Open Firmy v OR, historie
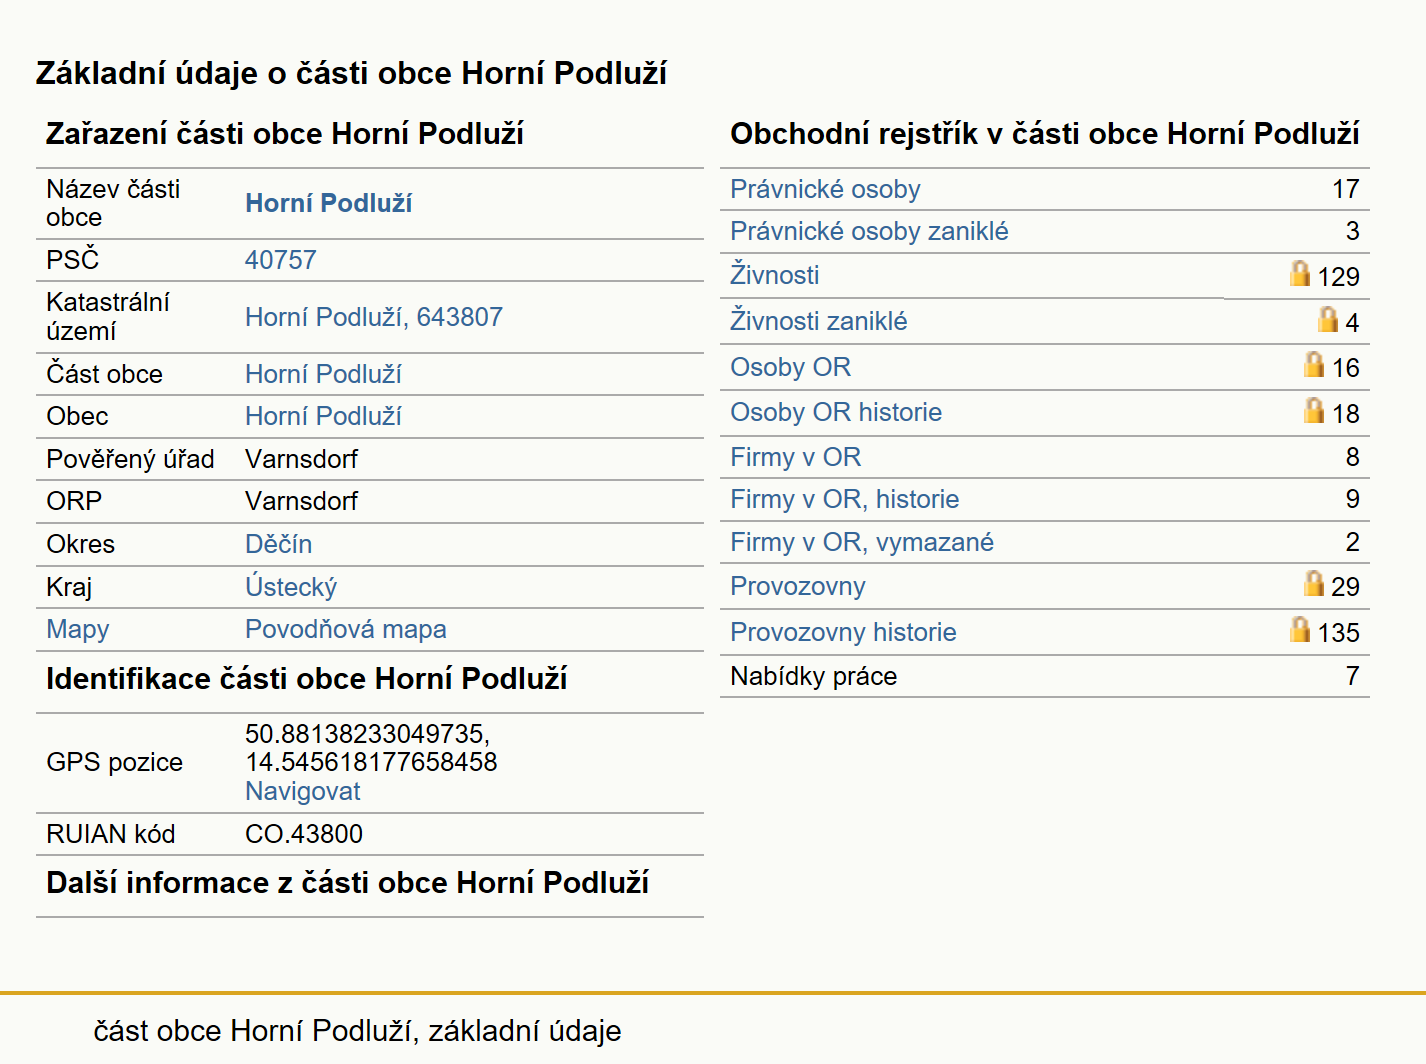Image resolution: width=1426 pixels, height=1064 pixels. (844, 499)
